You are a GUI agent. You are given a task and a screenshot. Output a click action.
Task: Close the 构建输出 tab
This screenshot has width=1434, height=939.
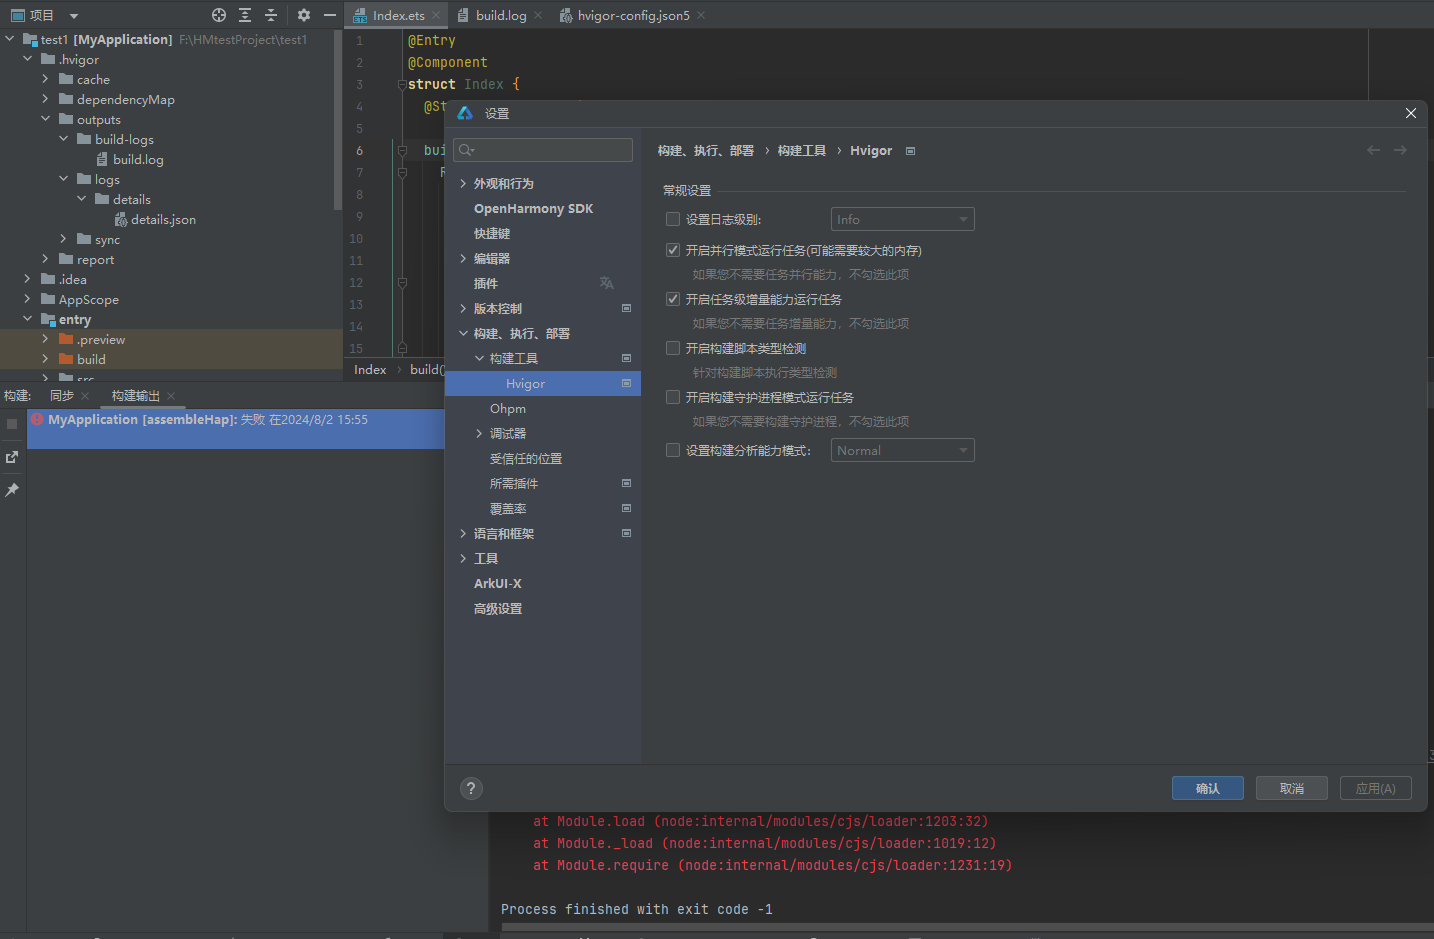coord(171,396)
